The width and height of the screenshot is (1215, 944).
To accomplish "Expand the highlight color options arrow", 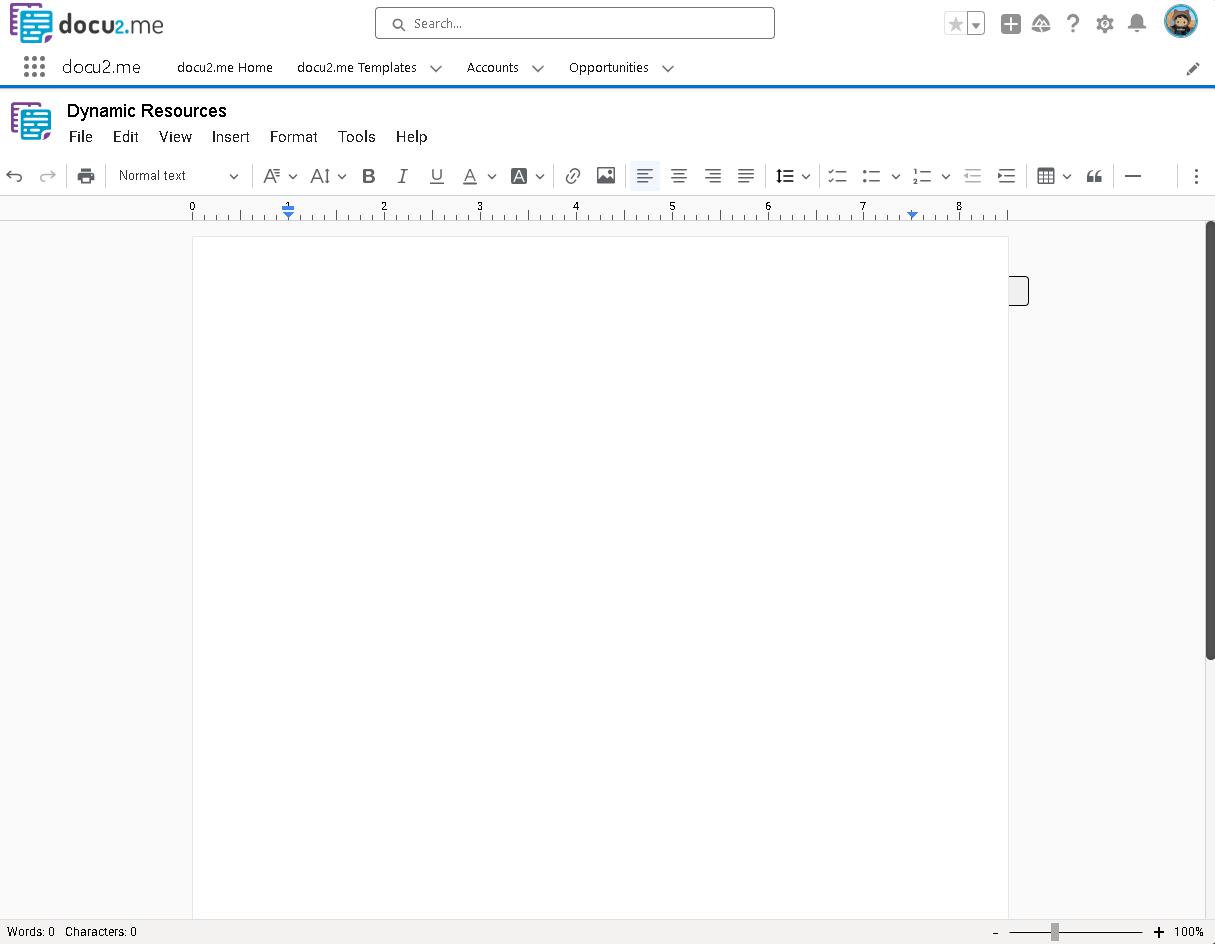I will (x=540, y=177).
